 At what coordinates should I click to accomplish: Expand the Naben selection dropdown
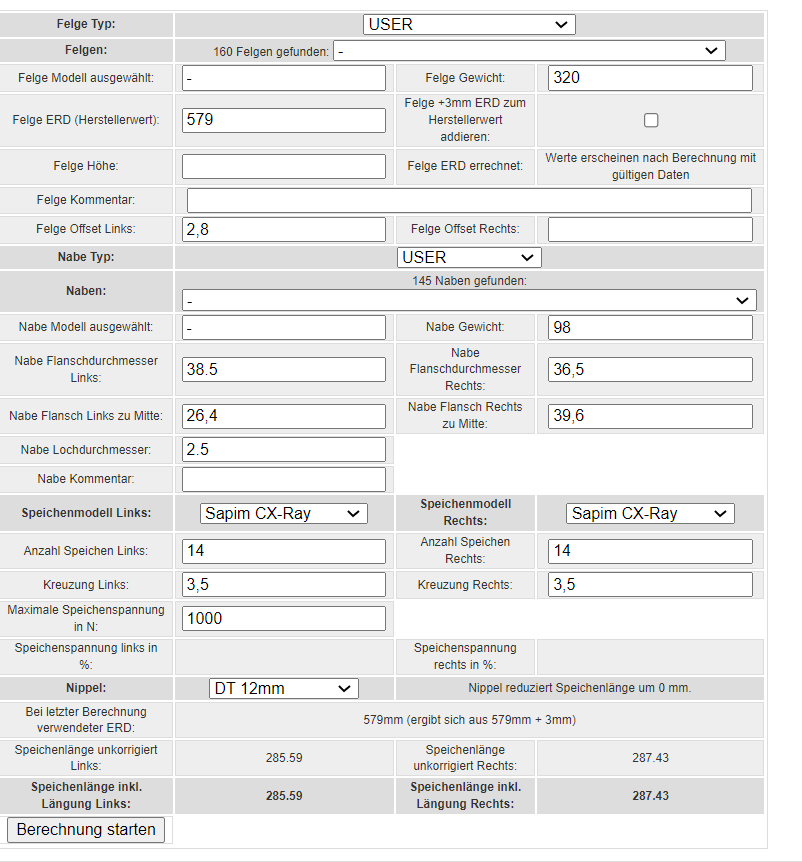pos(468,300)
